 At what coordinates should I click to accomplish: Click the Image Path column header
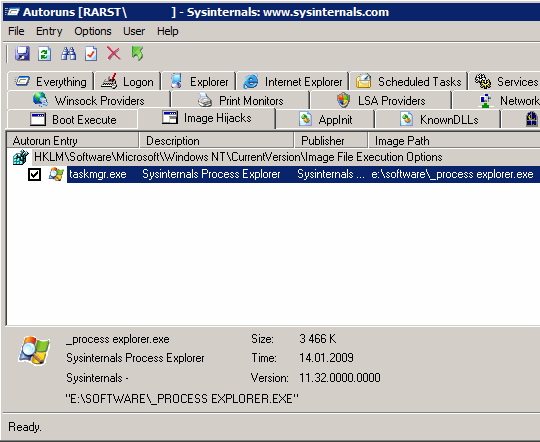[454, 141]
